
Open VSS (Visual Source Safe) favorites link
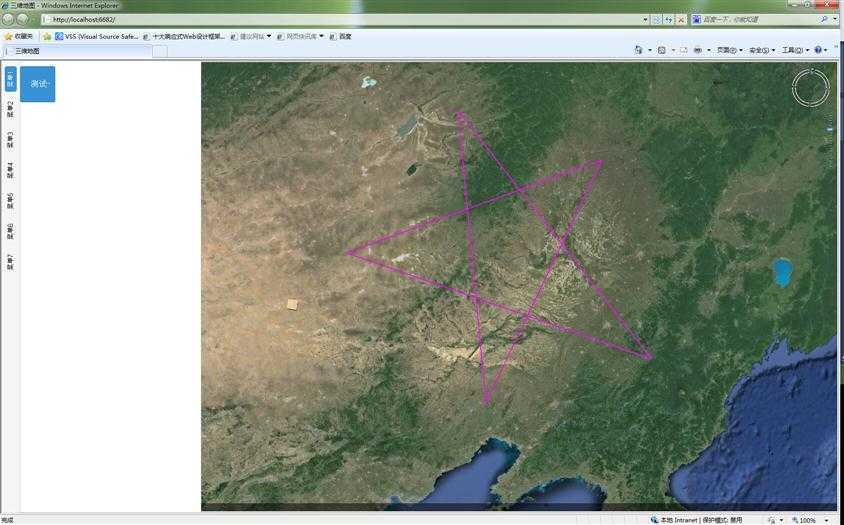97,37
